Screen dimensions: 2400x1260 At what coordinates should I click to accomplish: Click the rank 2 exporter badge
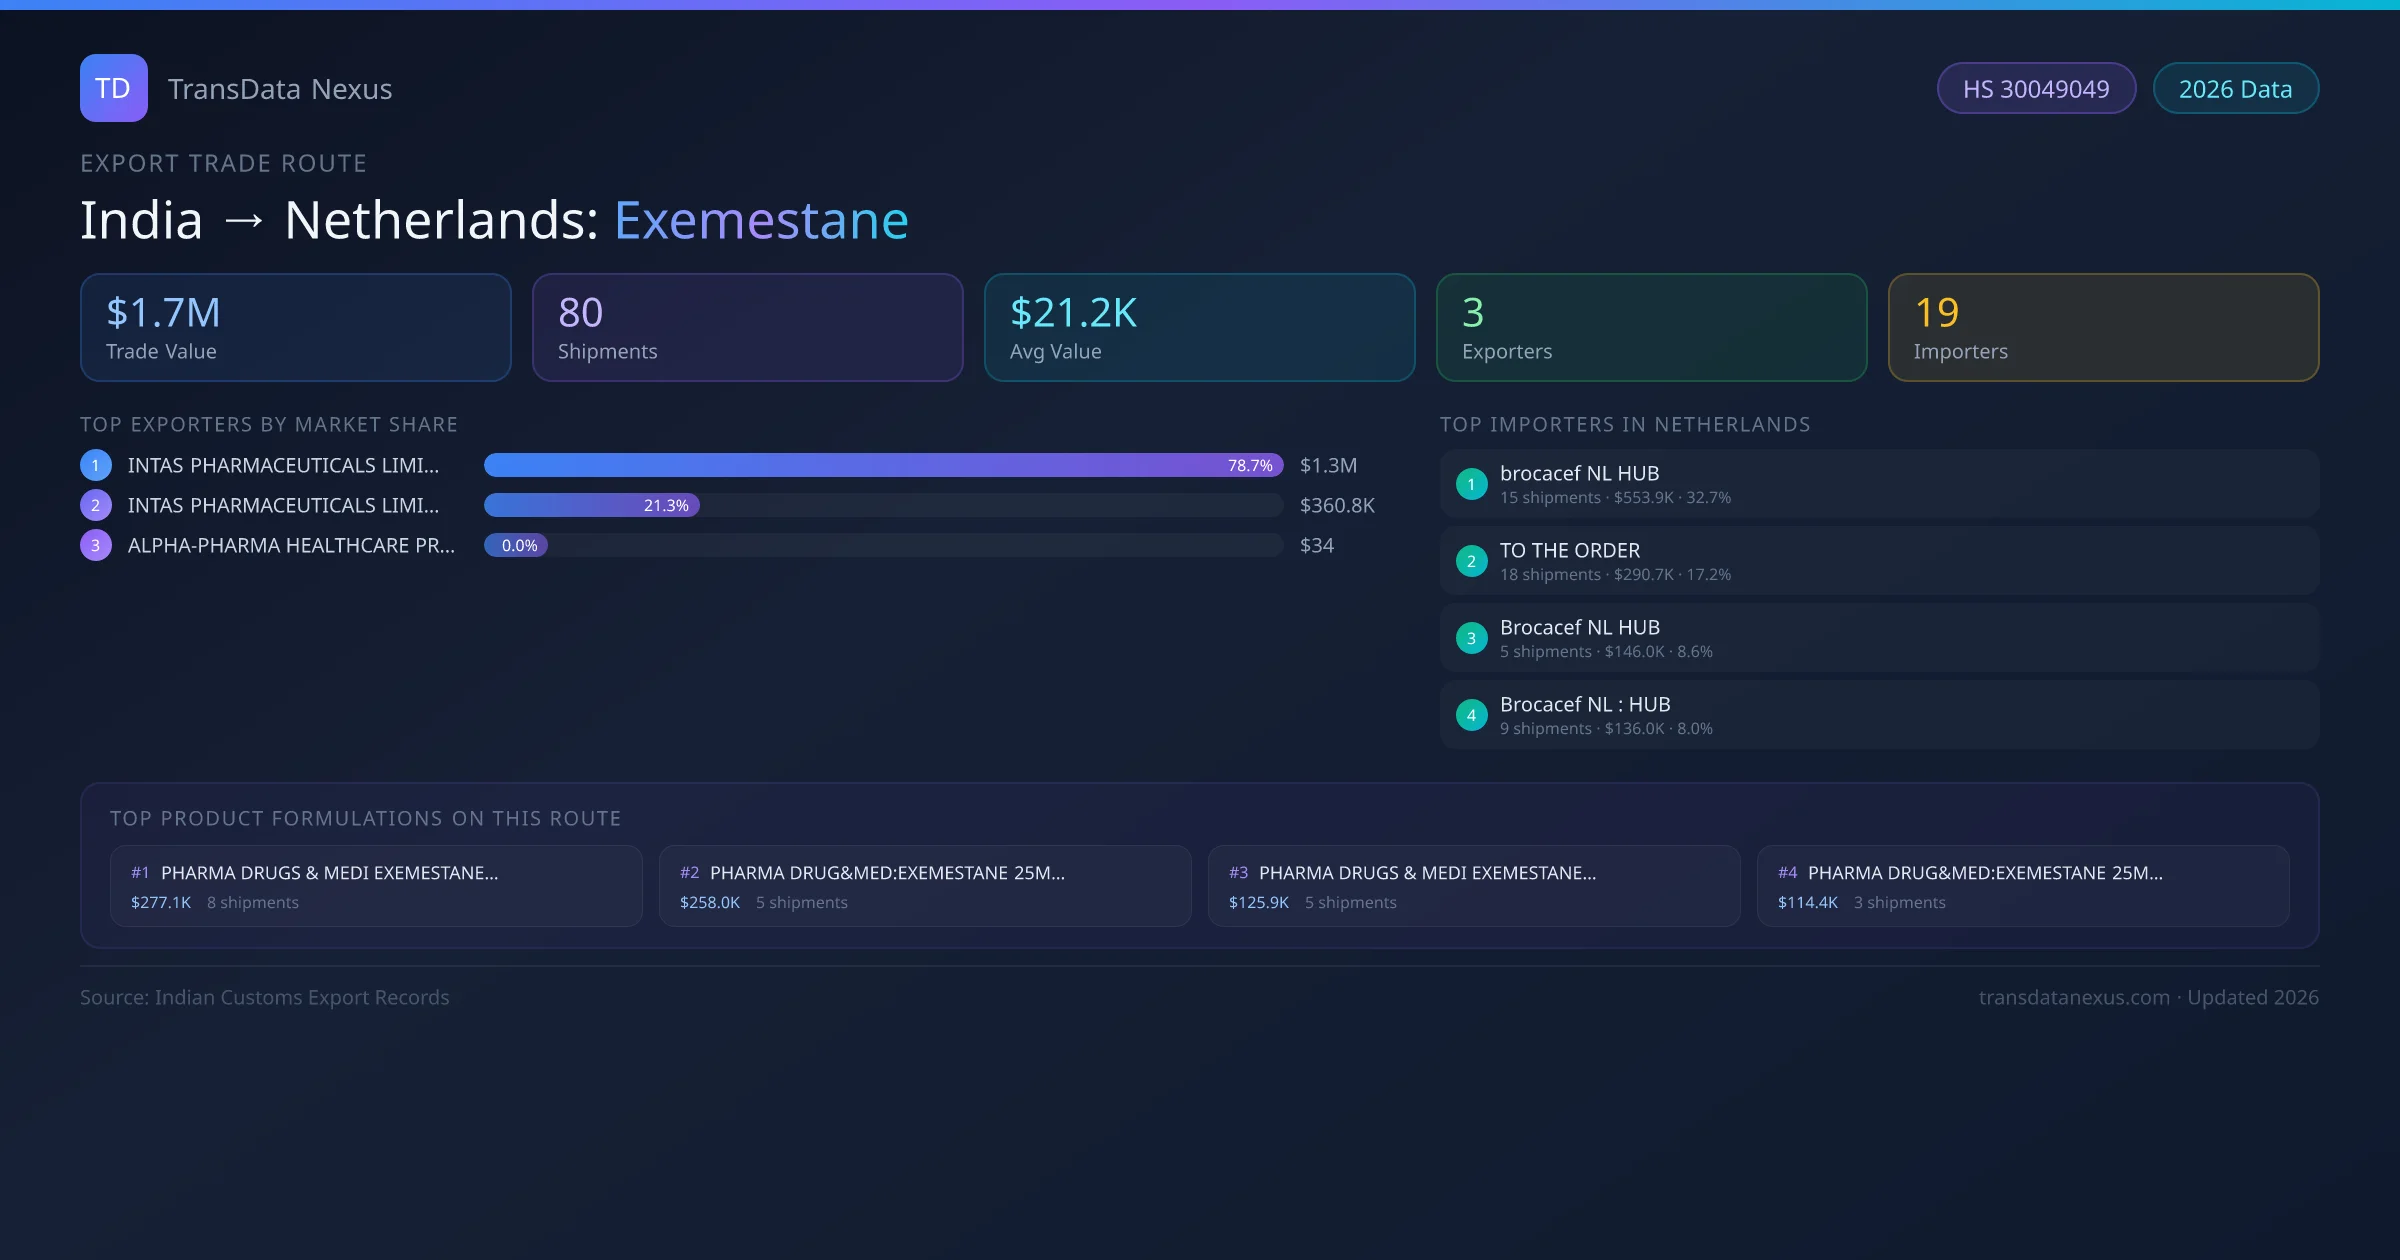pyautogui.click(x=96, y=505)
